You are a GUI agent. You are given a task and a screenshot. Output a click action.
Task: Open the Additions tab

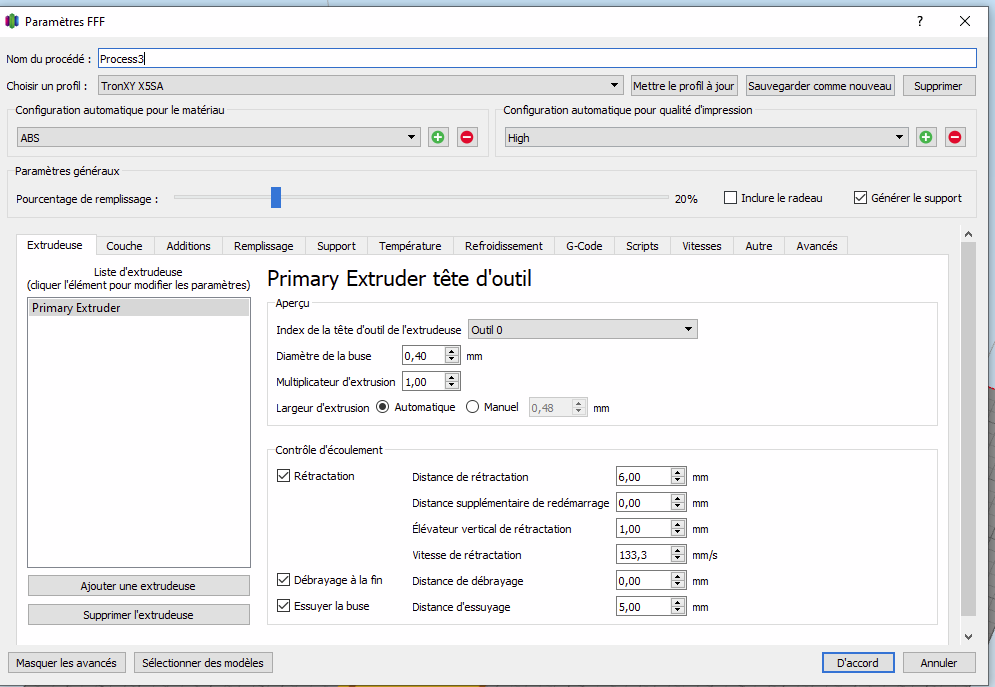188,245
